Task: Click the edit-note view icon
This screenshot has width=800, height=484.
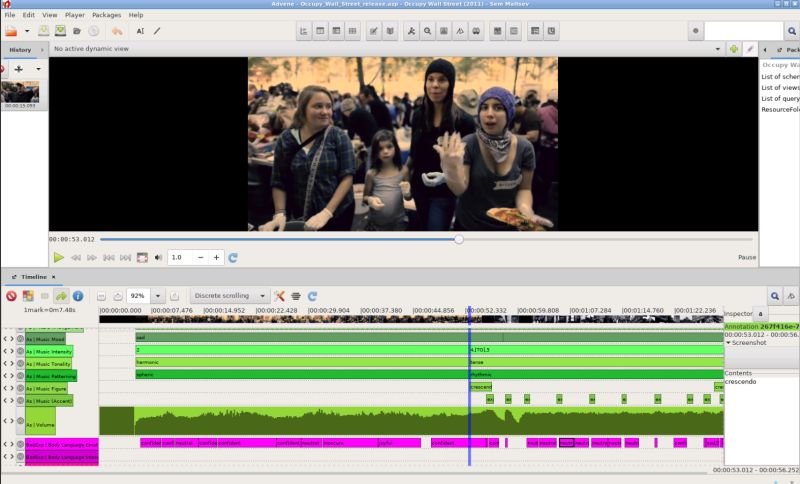Action: click(373, 31)
